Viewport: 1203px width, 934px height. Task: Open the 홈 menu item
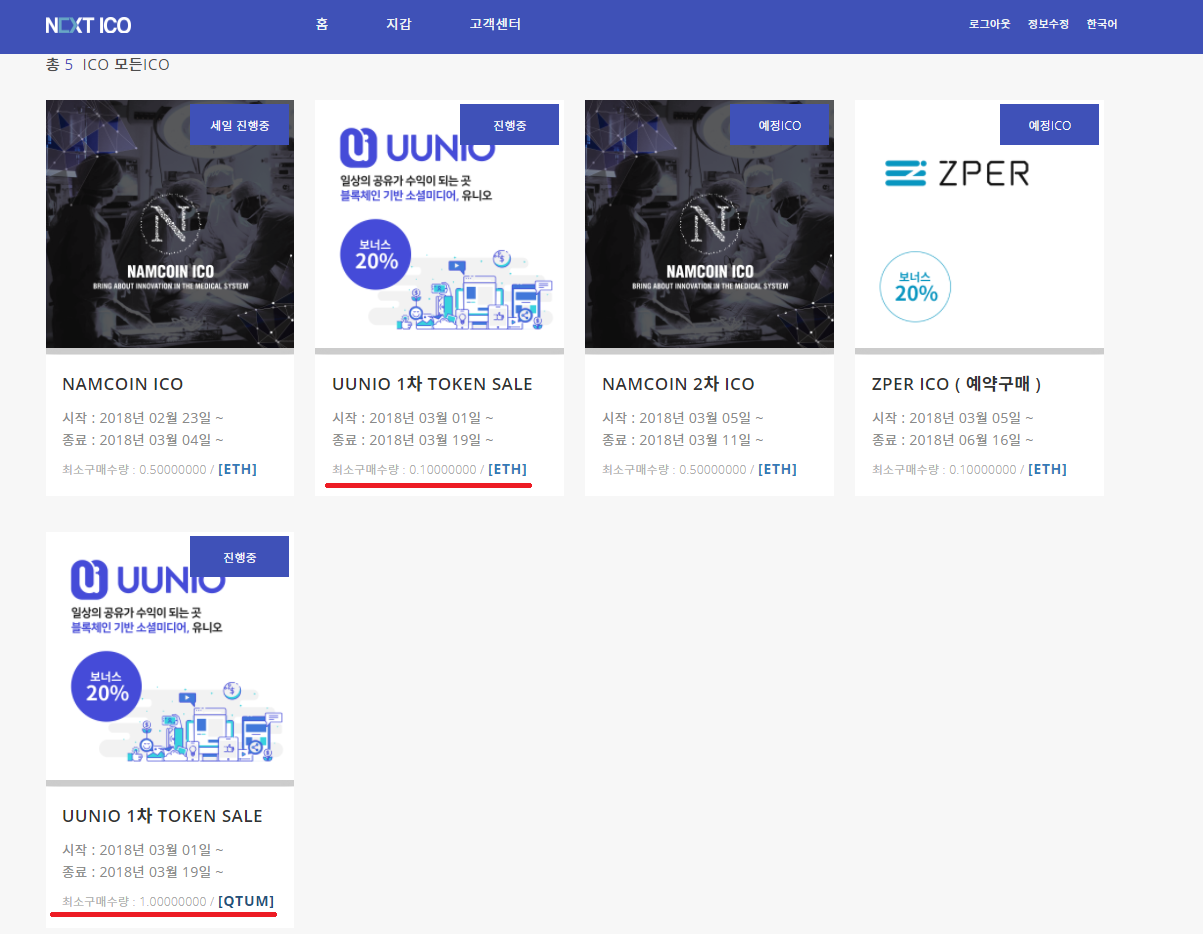pyautogui.click(x=322, y=24)
